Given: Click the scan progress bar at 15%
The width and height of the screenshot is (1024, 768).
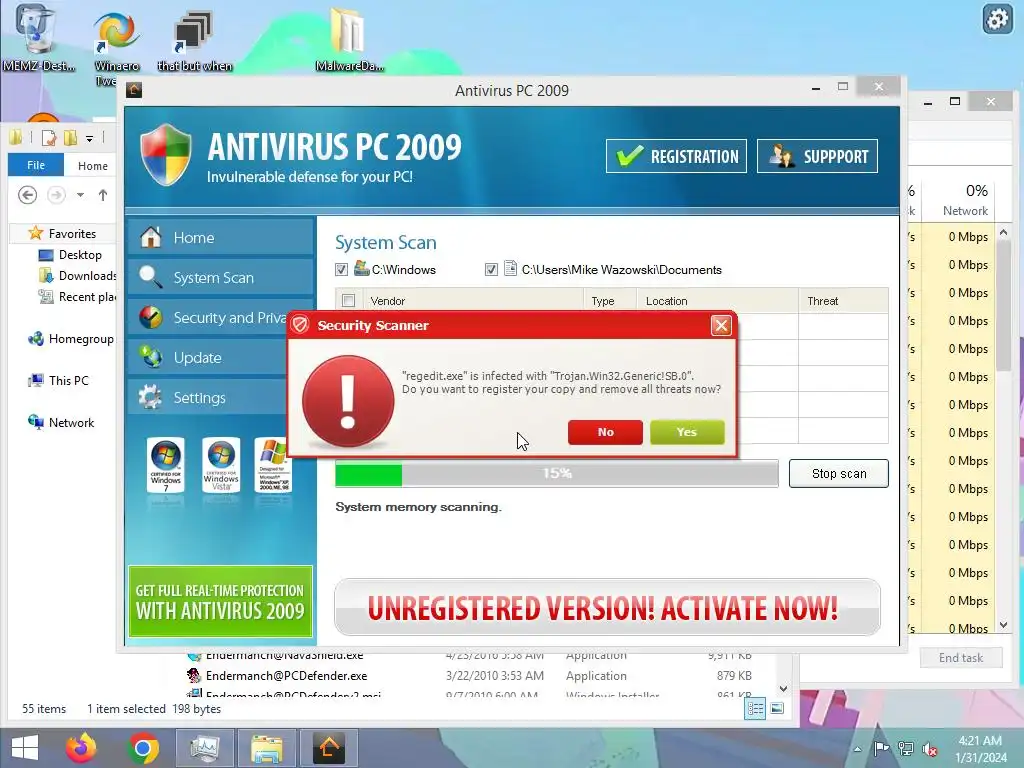Looking at the screenshot, I should click(556, 473).
